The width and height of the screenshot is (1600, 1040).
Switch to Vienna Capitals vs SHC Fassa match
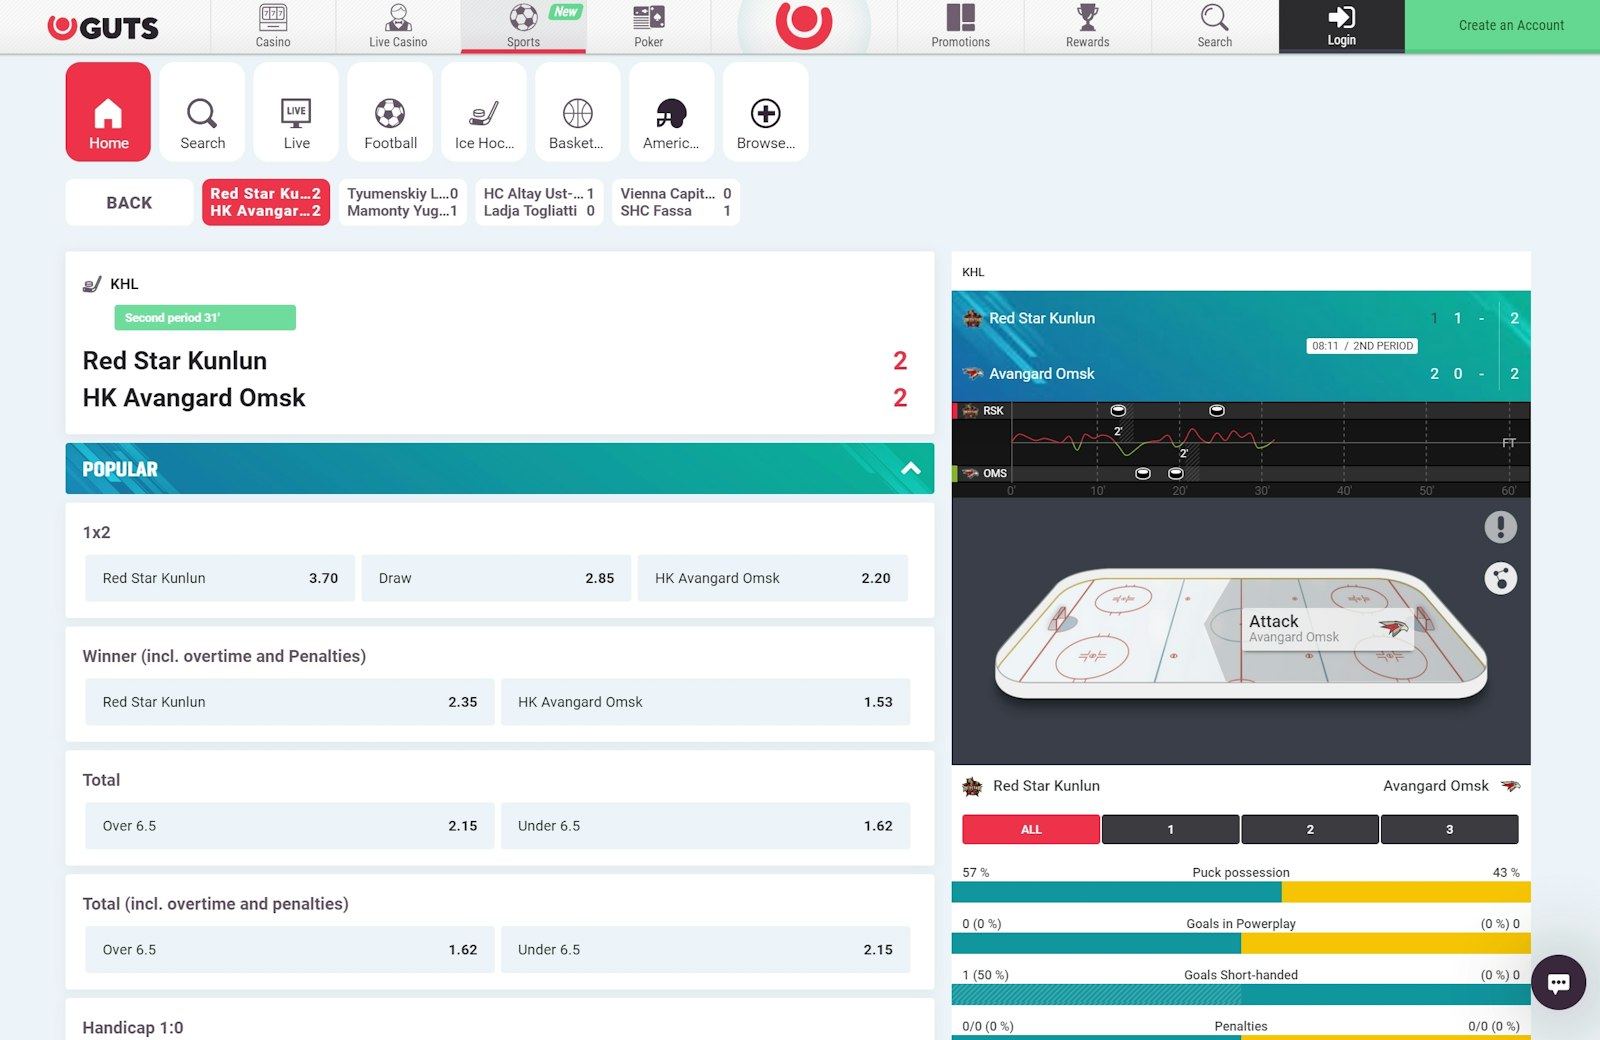675,202
